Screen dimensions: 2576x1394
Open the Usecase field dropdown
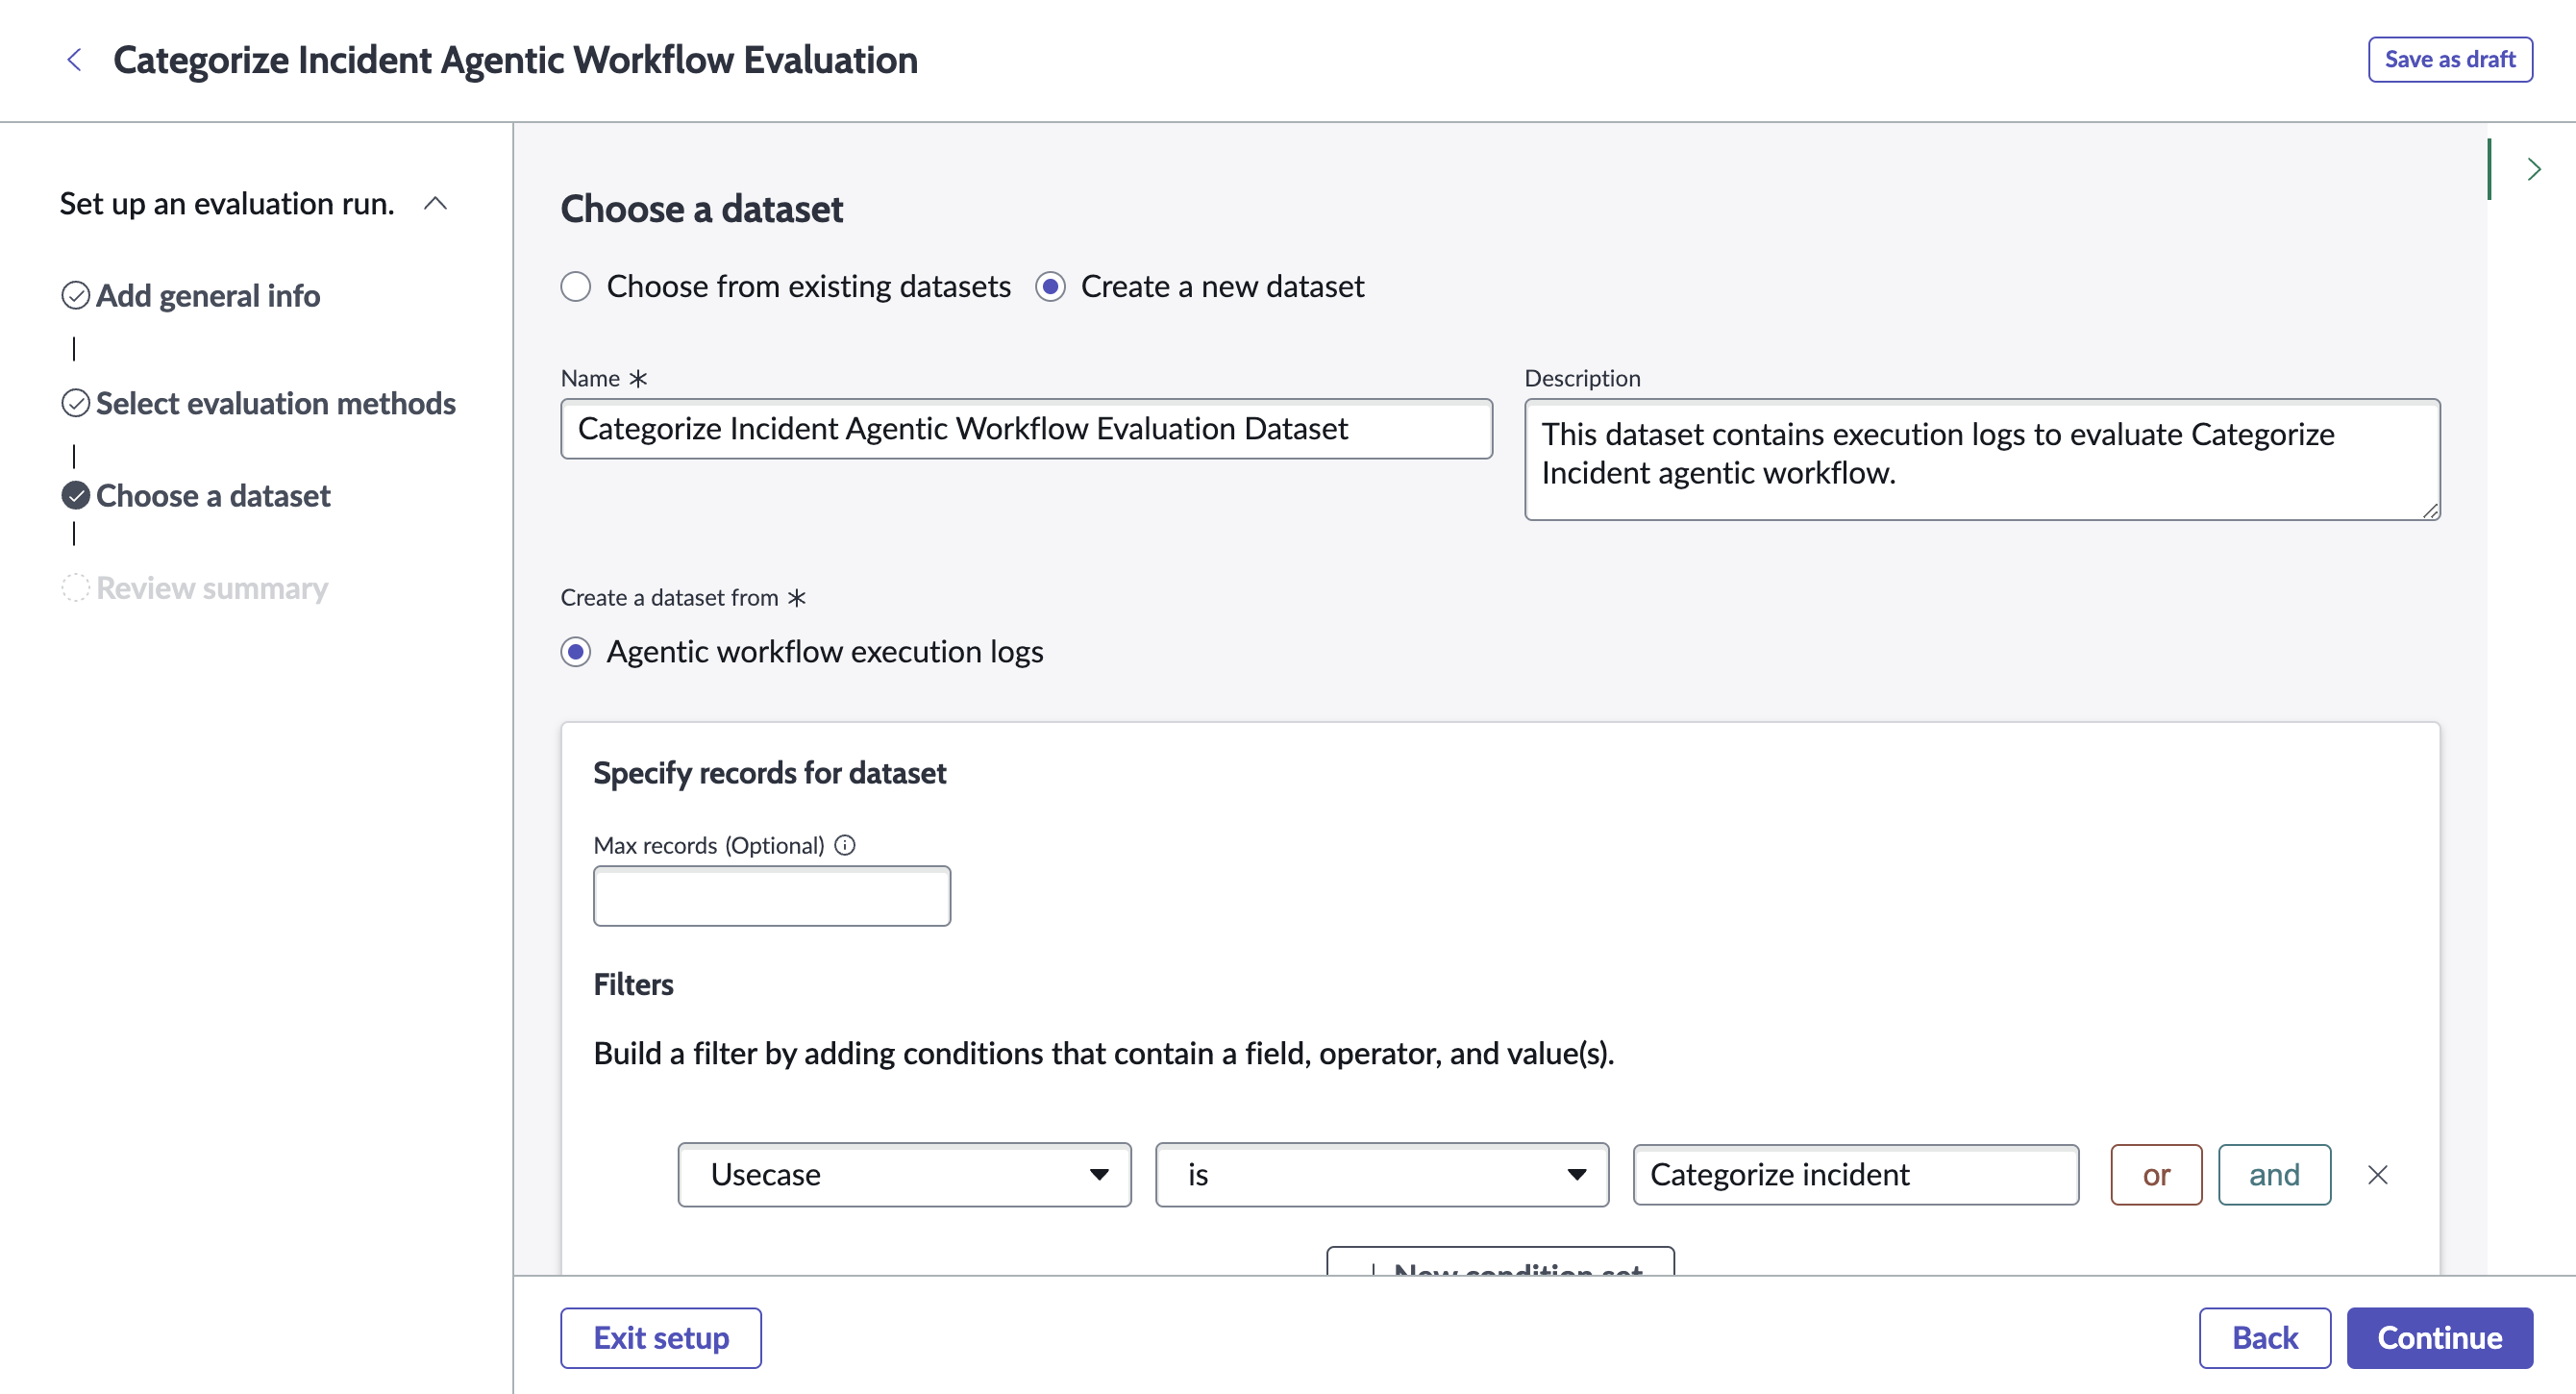click(x=904, y=1174)
